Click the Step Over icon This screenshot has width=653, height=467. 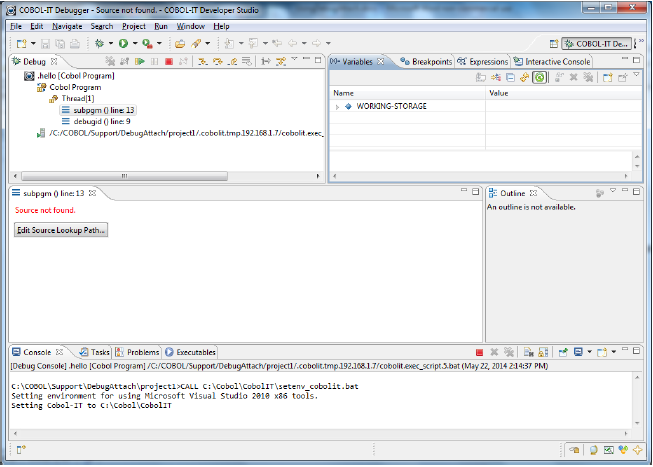click(x=218, y=62)
